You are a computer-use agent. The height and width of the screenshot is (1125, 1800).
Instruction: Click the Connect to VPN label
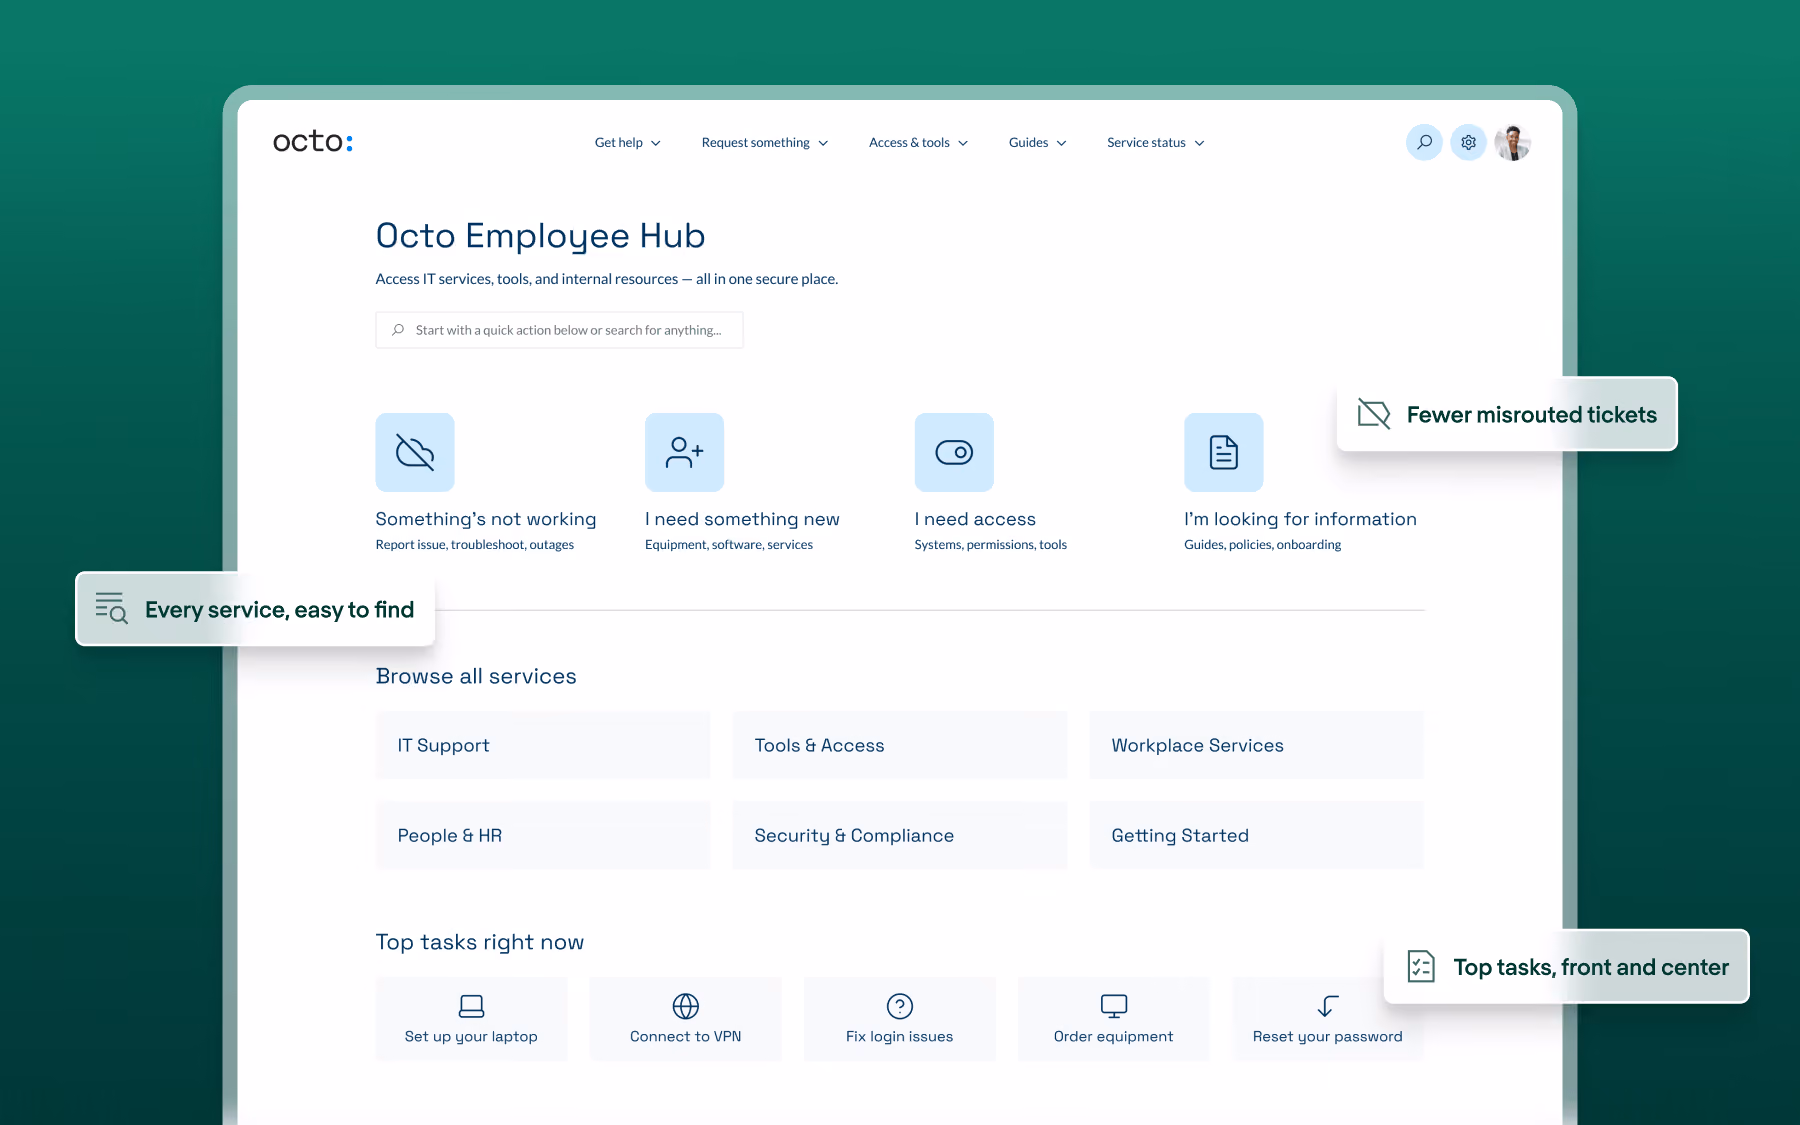[x=686, y=1037]
